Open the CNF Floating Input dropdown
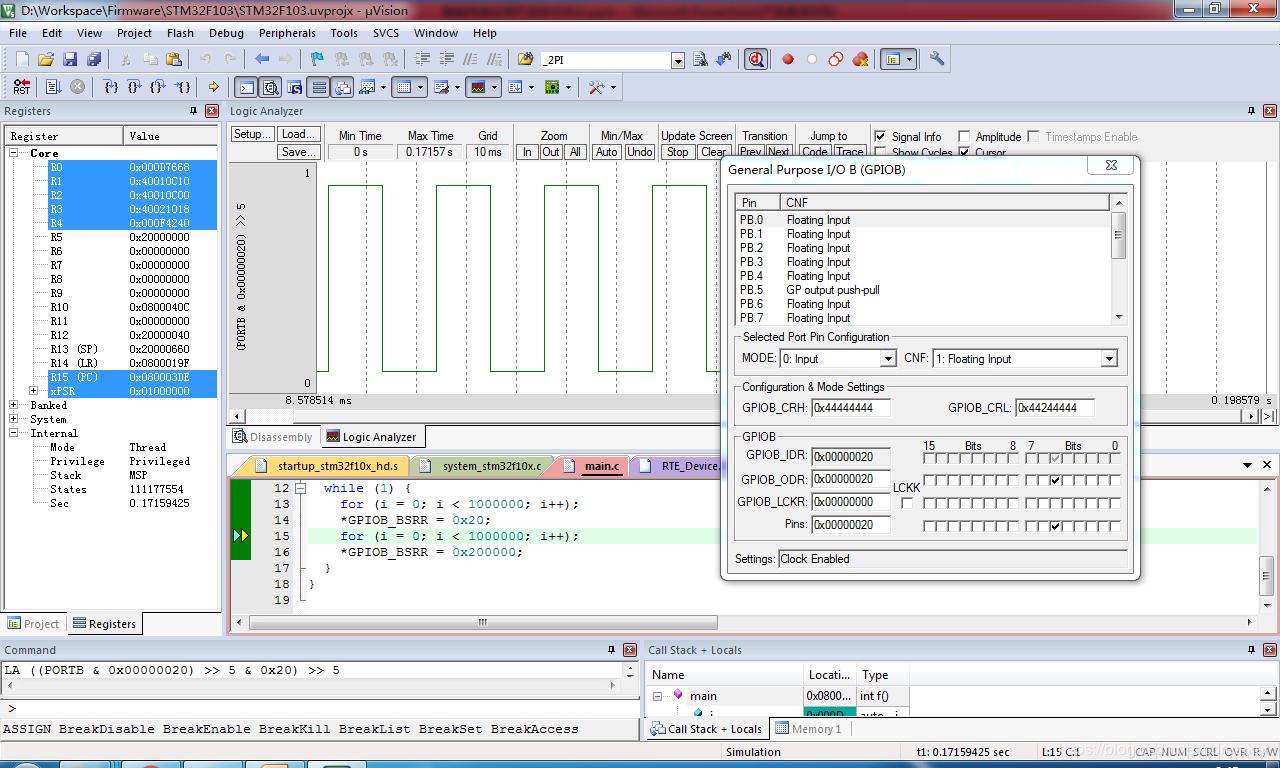This screenshot has width=1280, height=768. (1108, 359)
